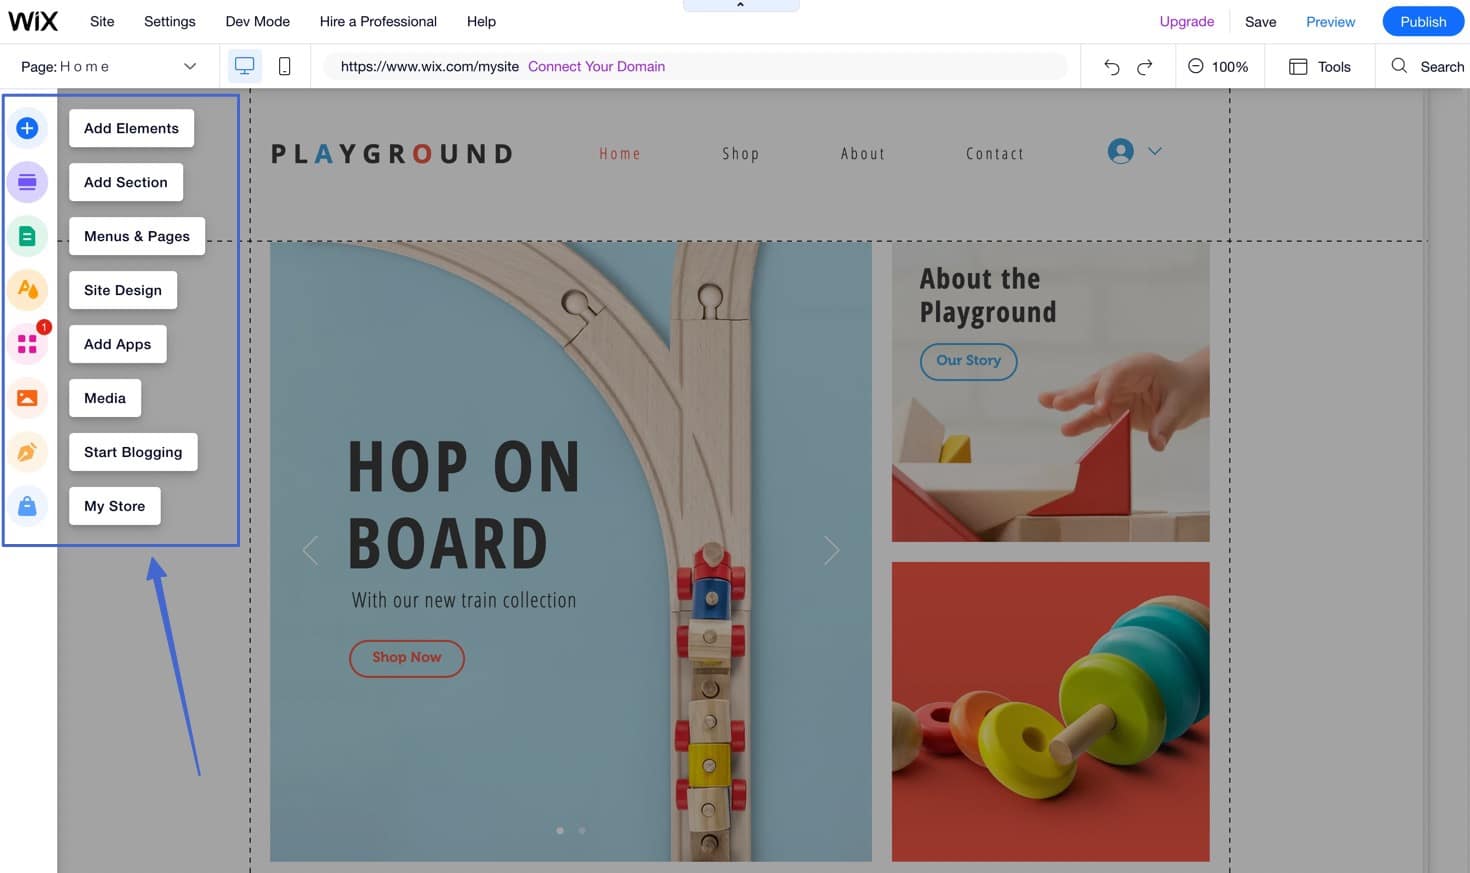Select the Add Section sidebar icon

pos(27,182)
